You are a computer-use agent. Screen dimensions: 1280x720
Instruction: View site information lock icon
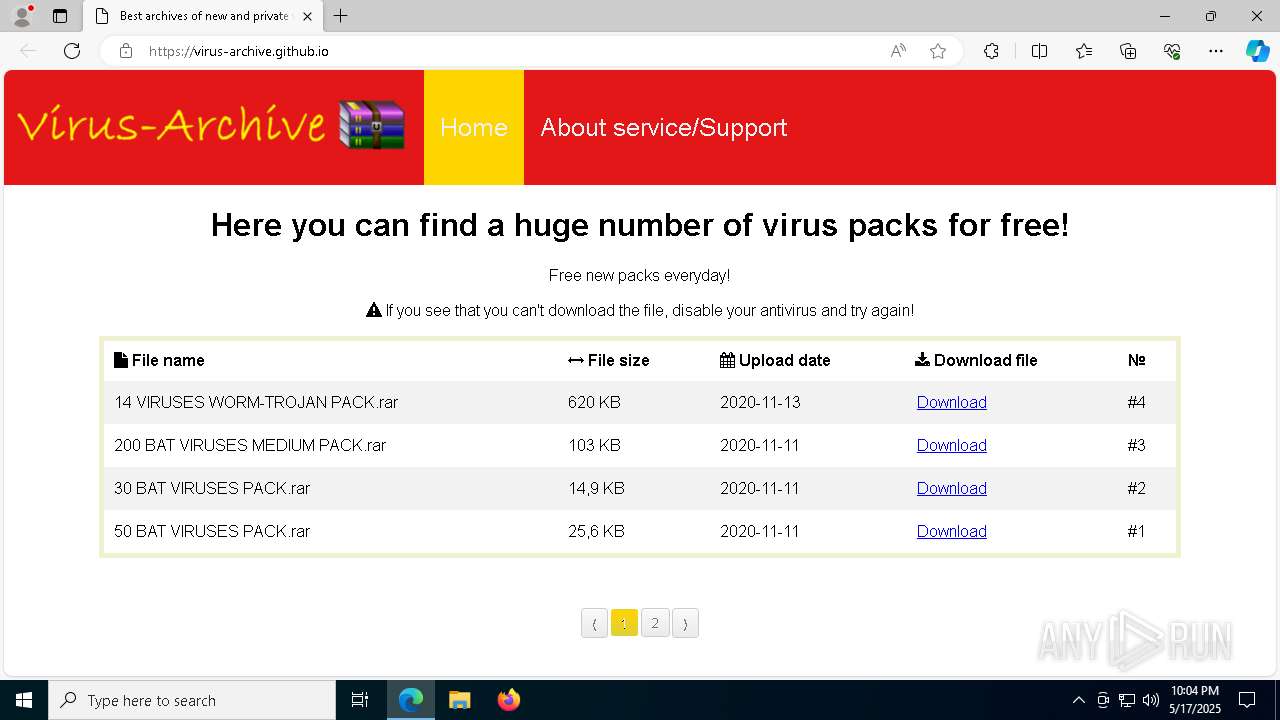coord(126,51)
